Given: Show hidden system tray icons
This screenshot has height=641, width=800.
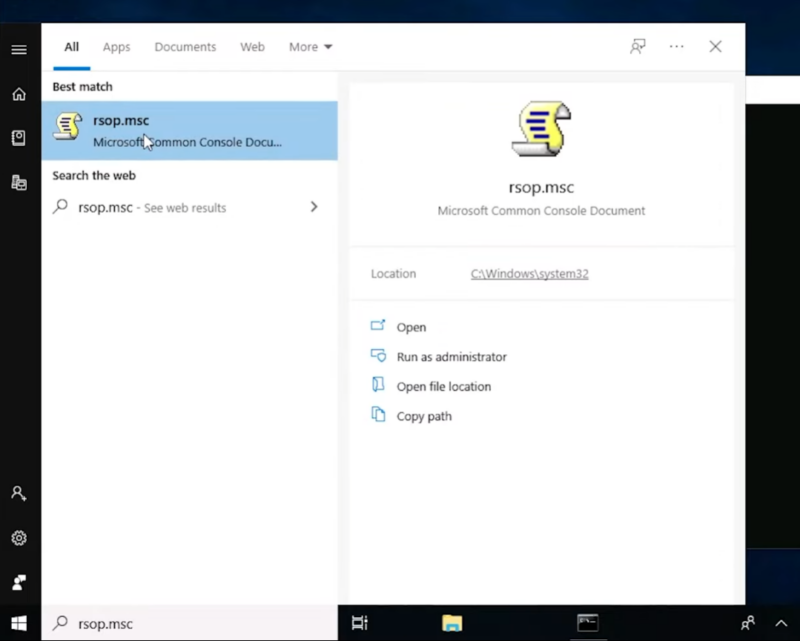Looking at the screenshot, I should 781,623.
